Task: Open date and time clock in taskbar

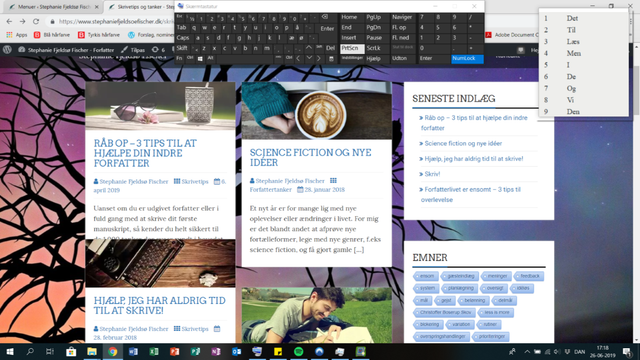Action: (602, 351)
